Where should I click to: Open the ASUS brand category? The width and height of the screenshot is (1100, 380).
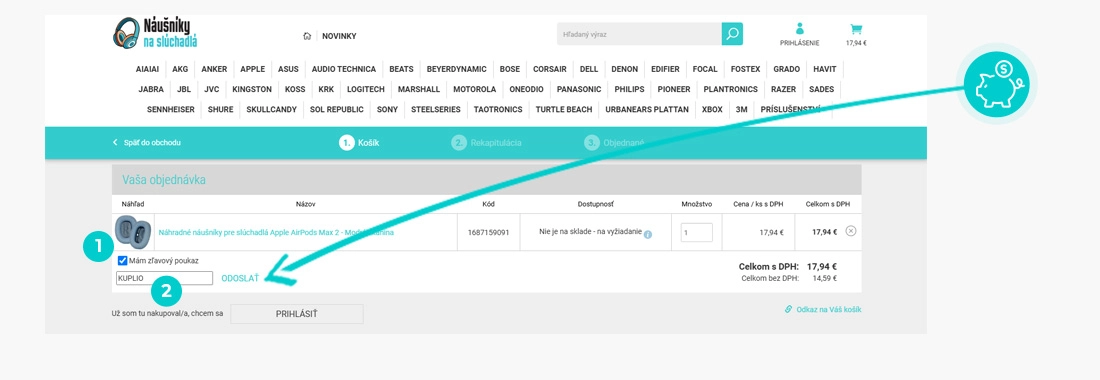[288, 69]
